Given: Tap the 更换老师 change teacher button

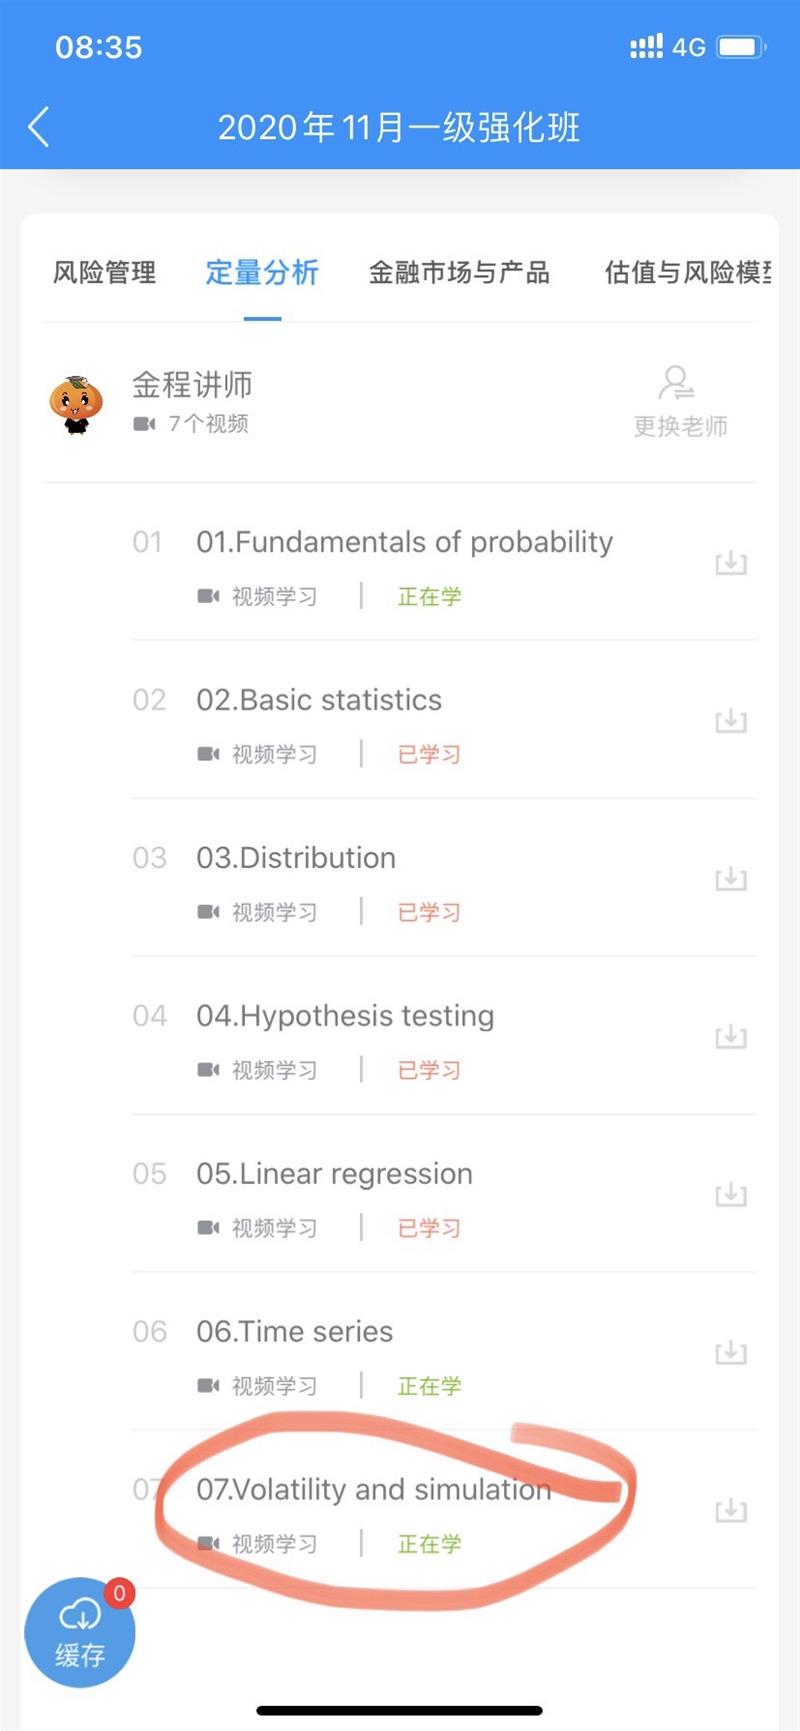Looking at the screenshot, I should (x=680, y=402).
